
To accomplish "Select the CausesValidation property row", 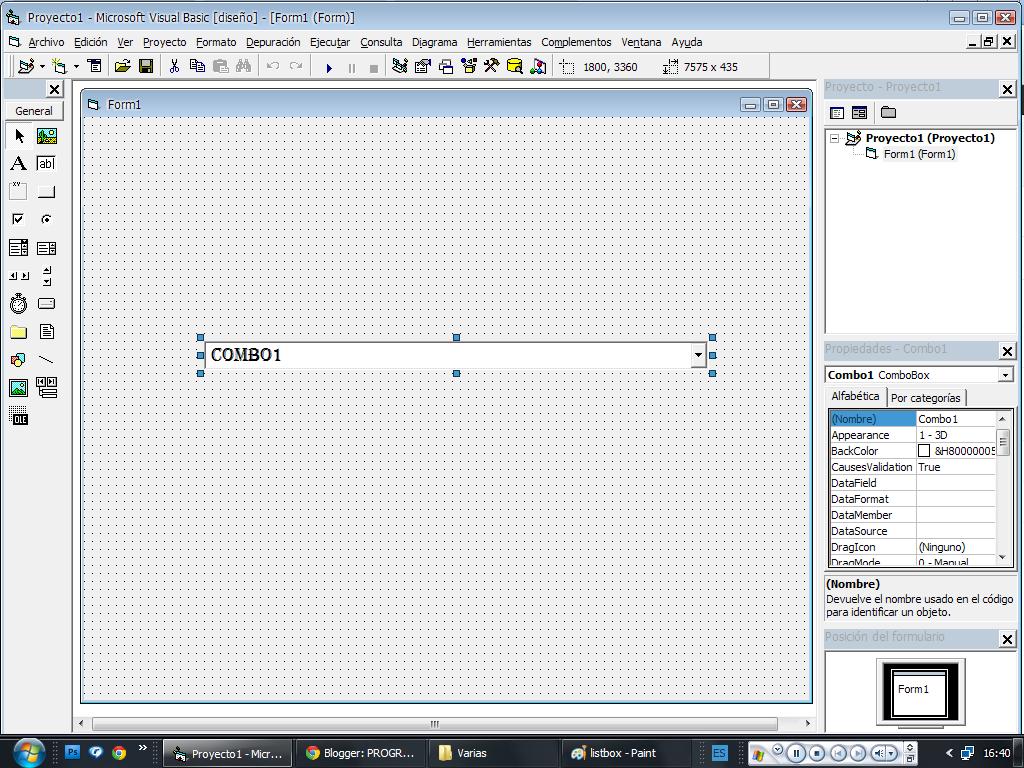I will 912,467.
